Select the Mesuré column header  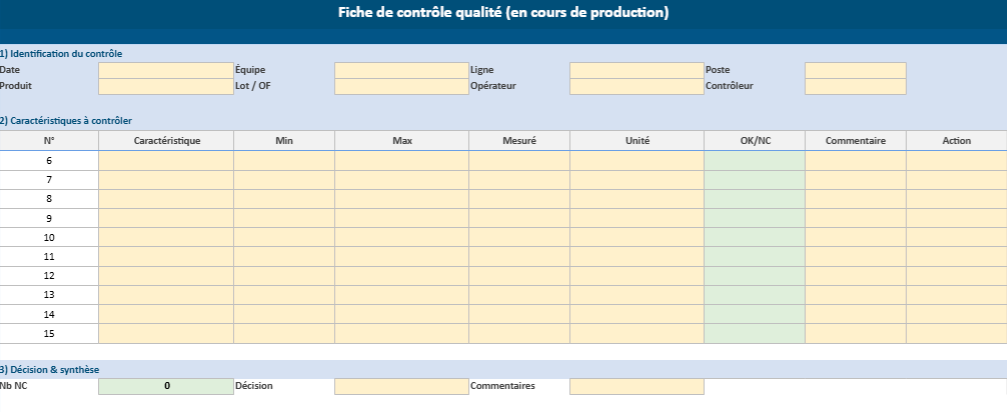pos(519,141)
